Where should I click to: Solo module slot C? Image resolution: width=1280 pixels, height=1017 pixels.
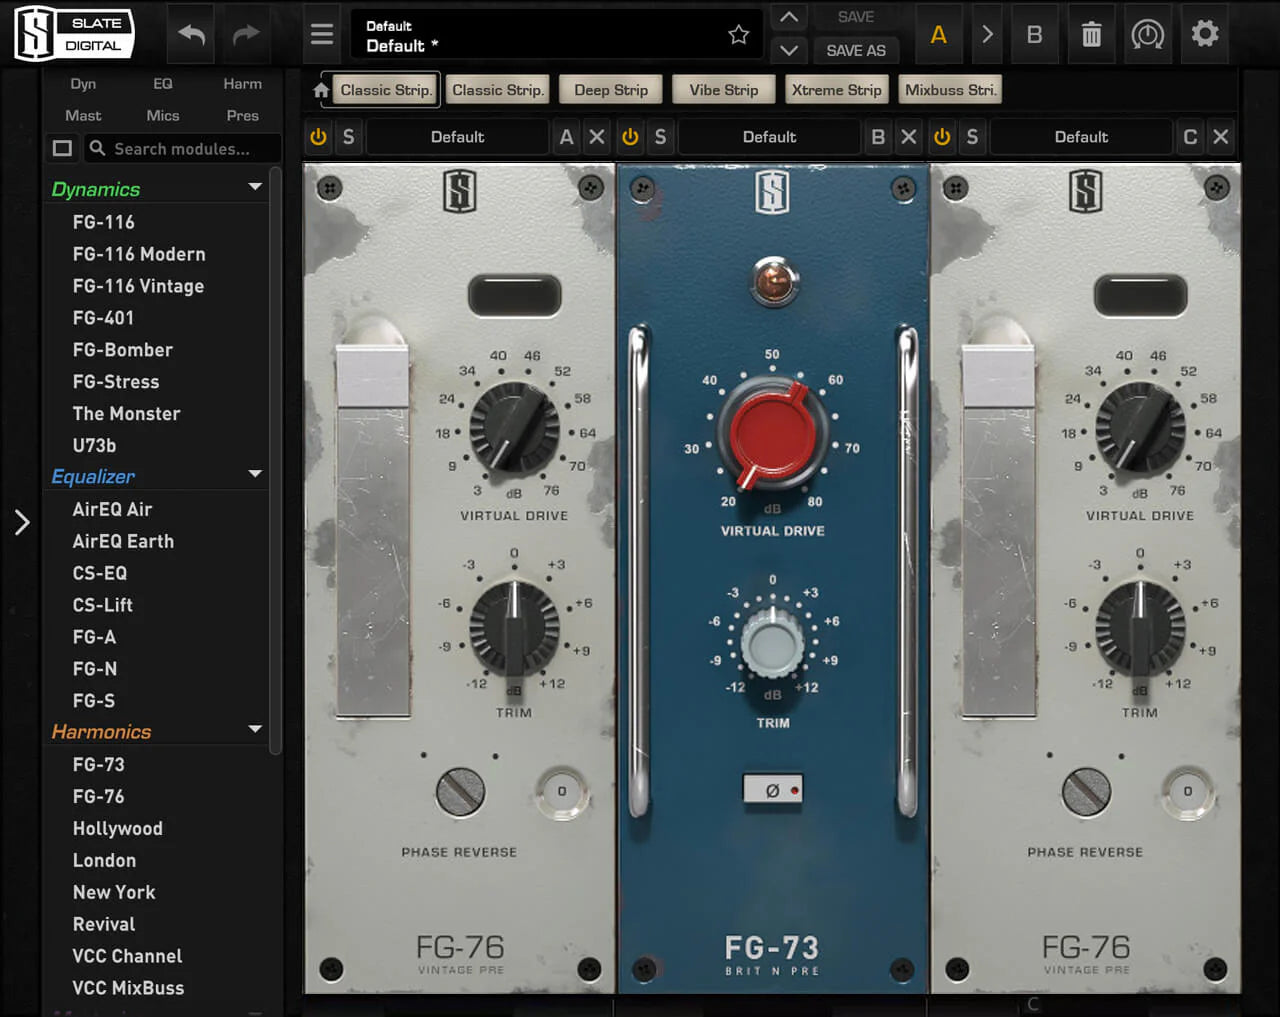click(972, 137)
